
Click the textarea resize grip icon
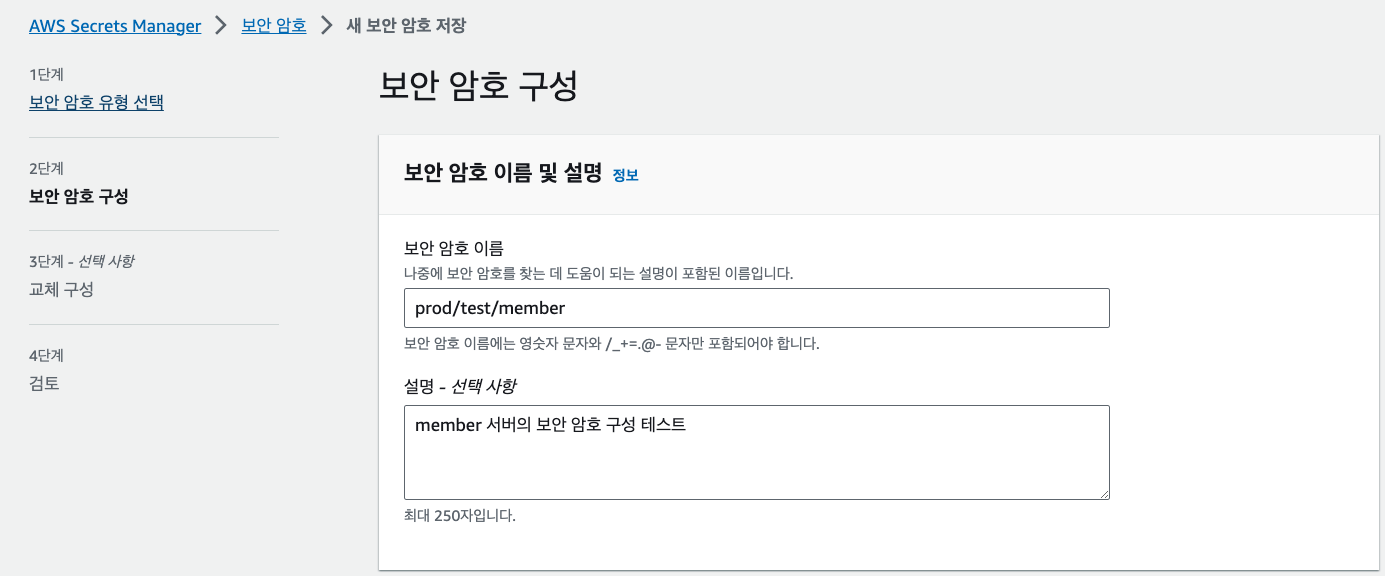(x=1104, y=491)
